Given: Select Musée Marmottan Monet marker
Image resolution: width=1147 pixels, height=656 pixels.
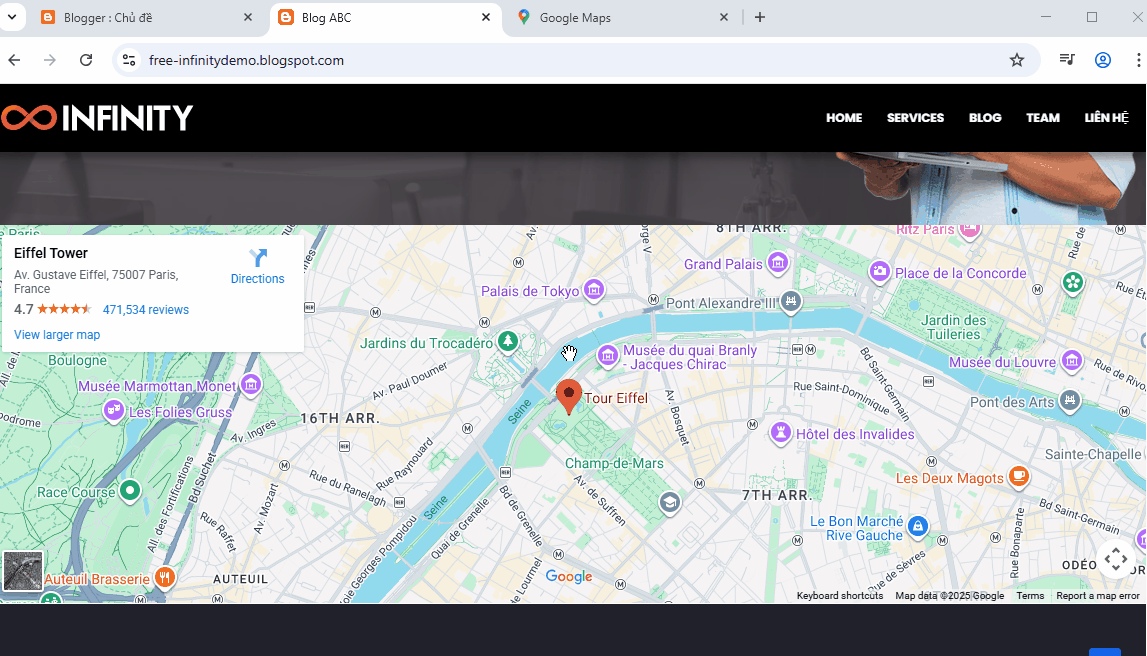Looking at the screenshot, I should 251,384.
